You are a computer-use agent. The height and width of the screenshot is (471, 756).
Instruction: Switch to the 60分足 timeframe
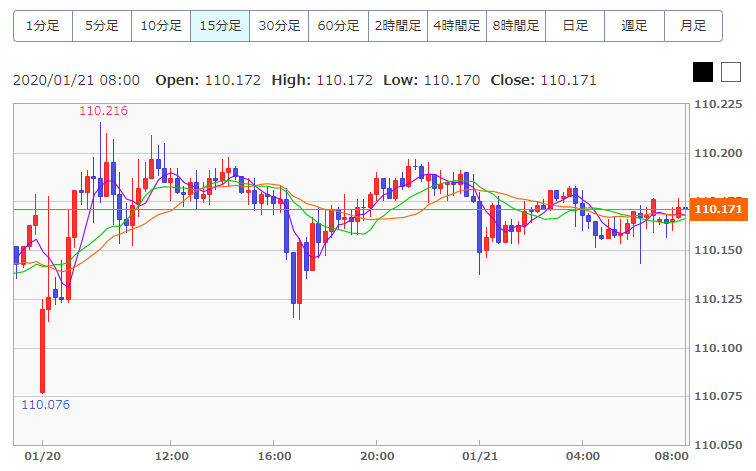pyautogui.click(x=338, y=26)
